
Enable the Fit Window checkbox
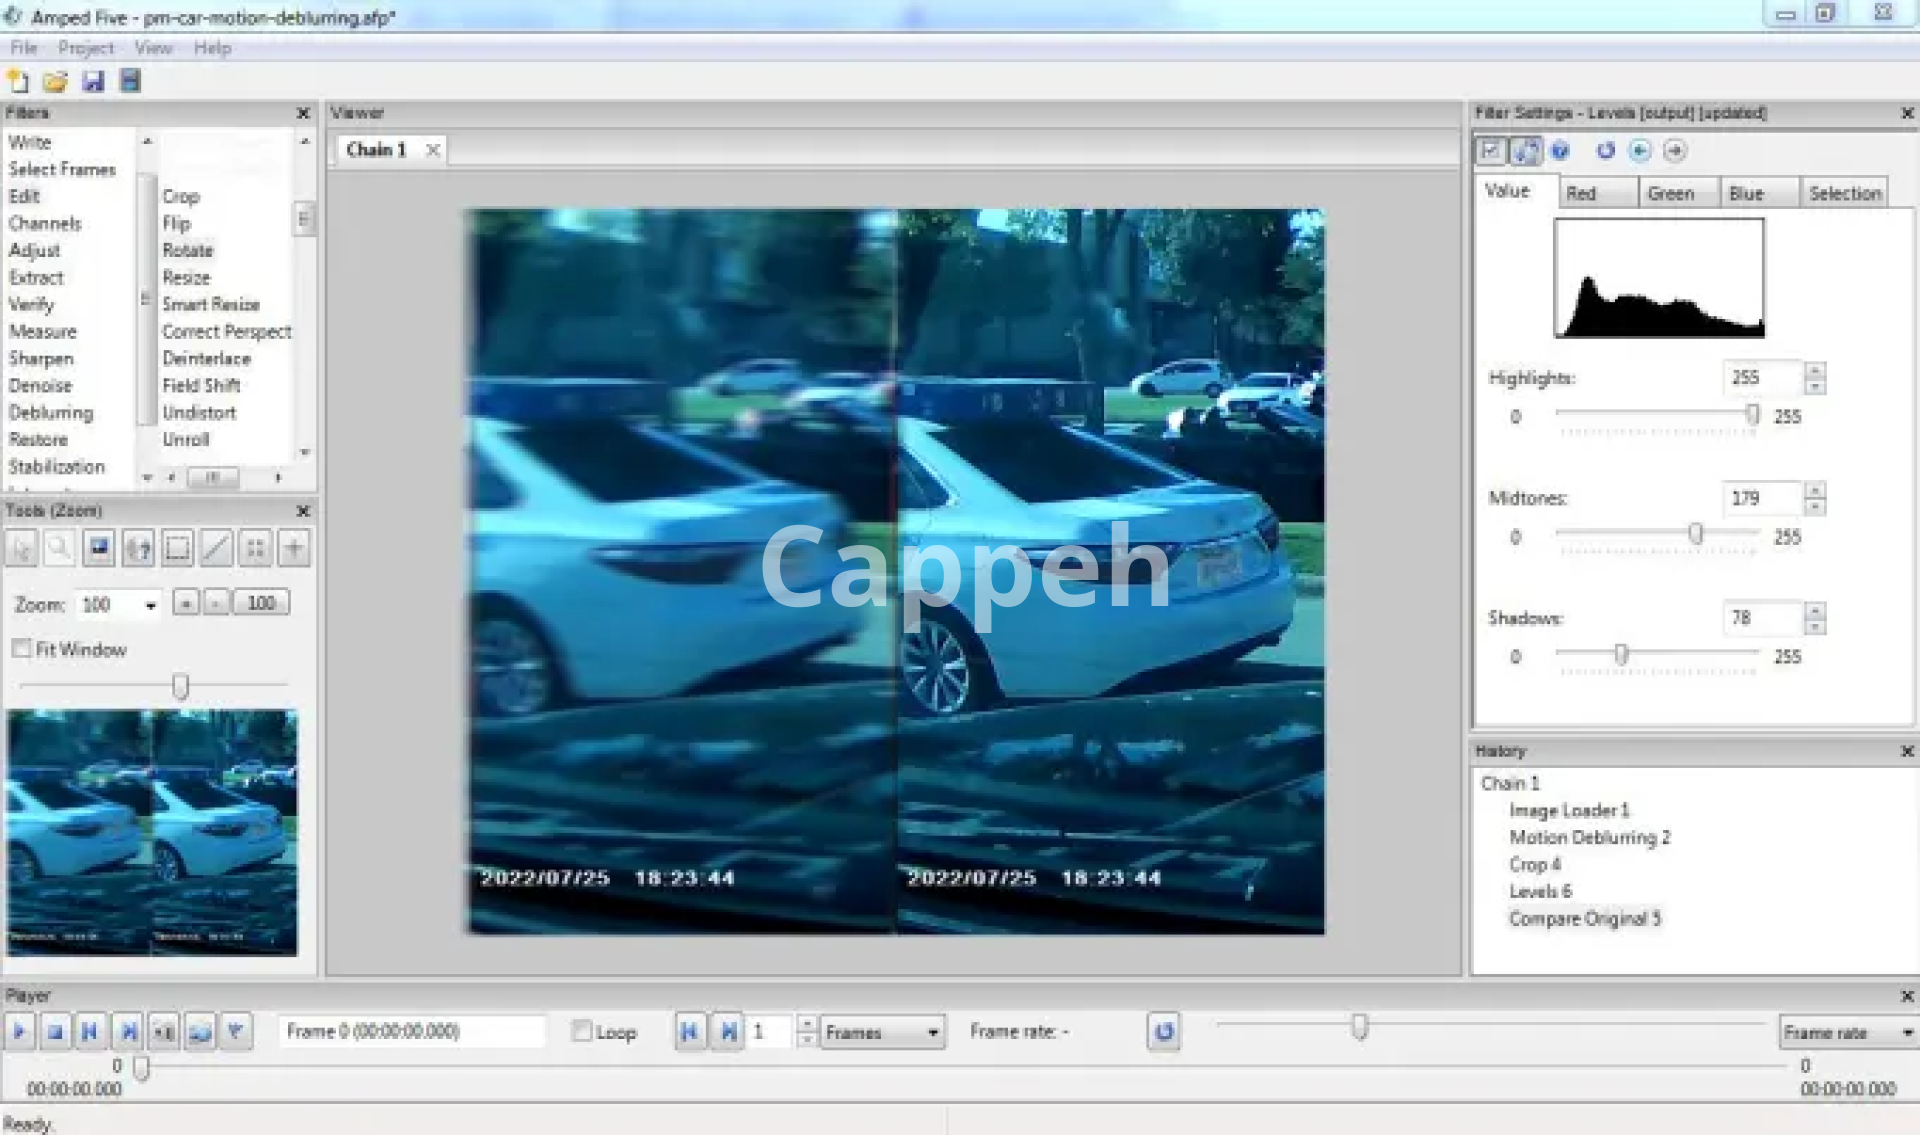(22, 649)
